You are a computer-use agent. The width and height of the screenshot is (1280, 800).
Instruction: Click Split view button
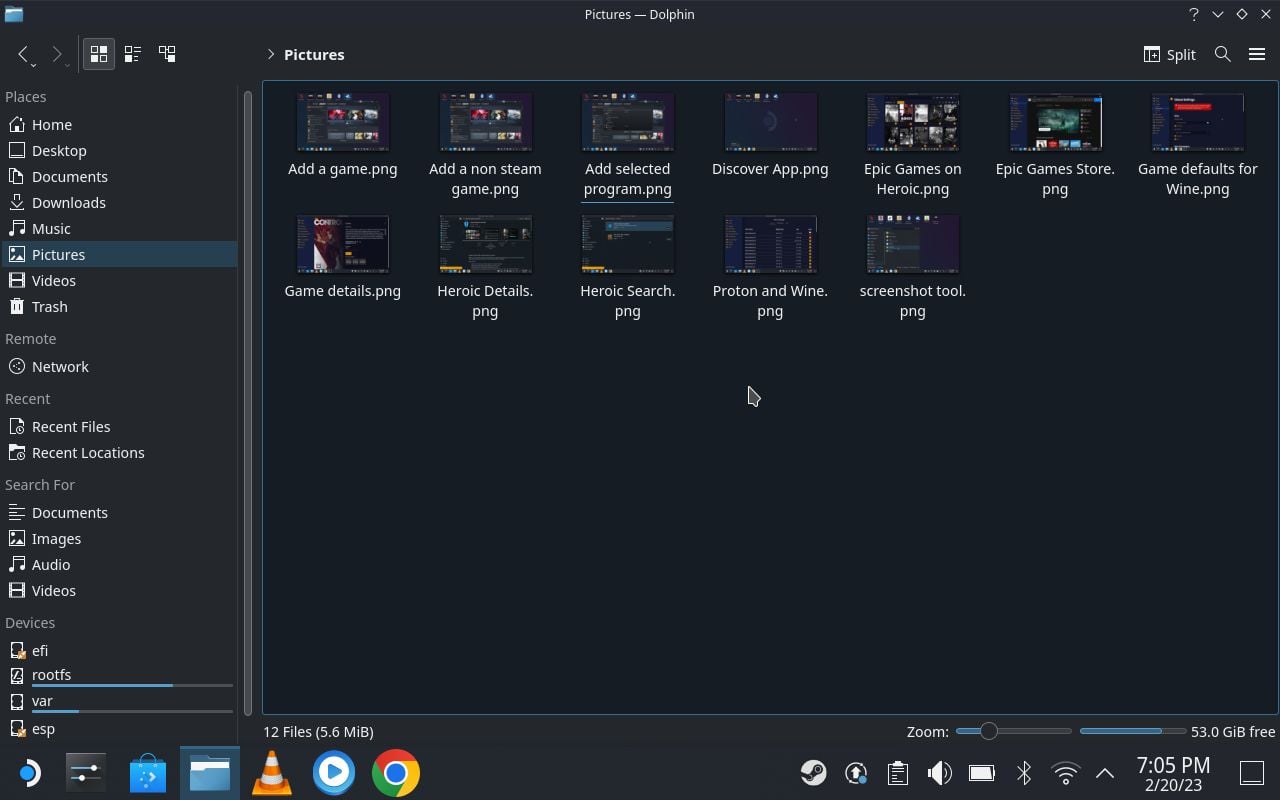pyautogui.click(x=1170, y=54)
